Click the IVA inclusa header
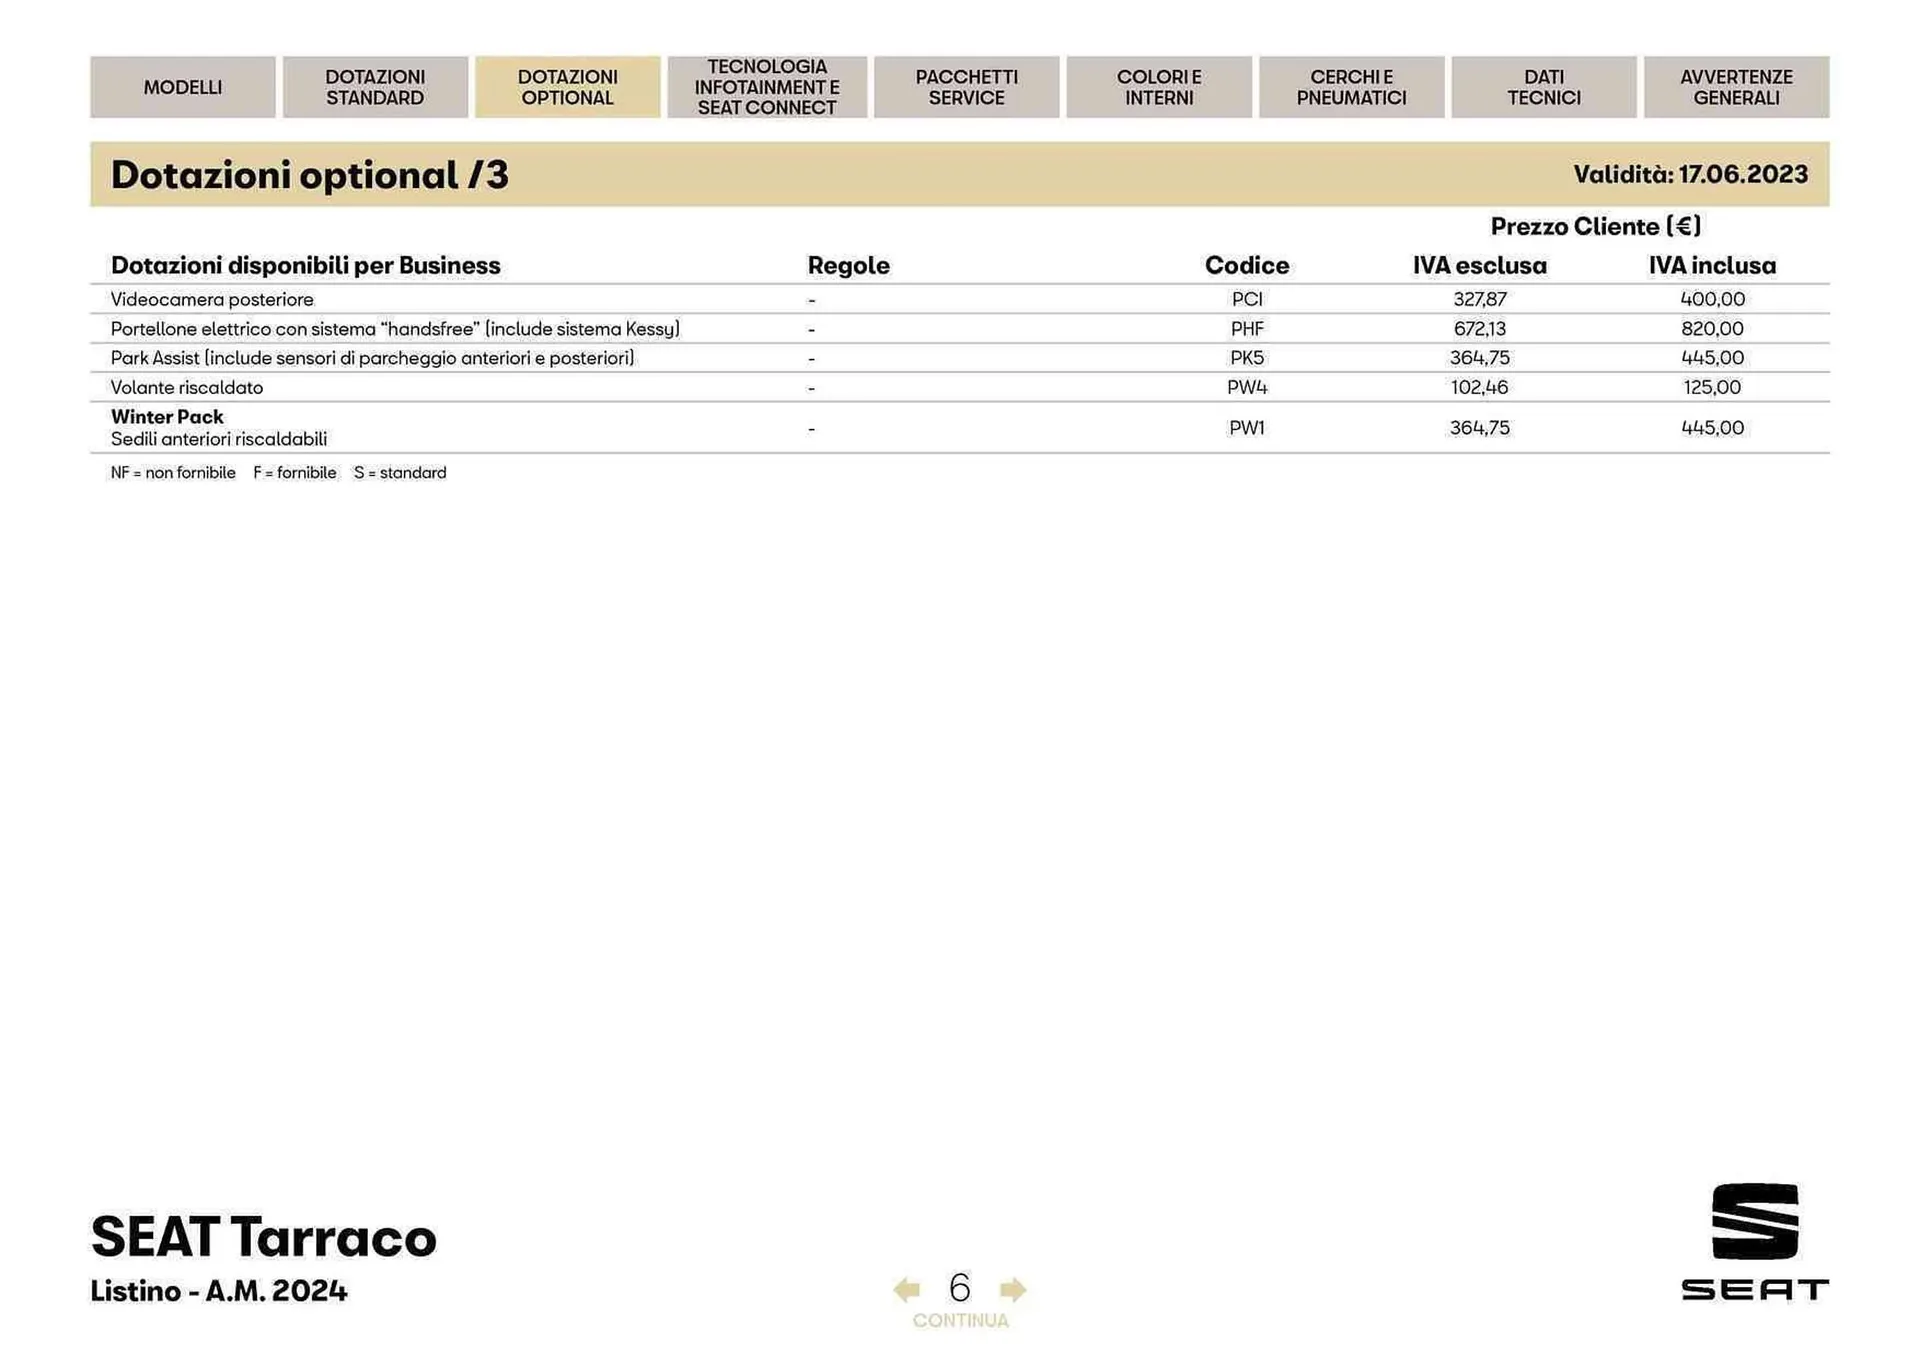 1713,266
